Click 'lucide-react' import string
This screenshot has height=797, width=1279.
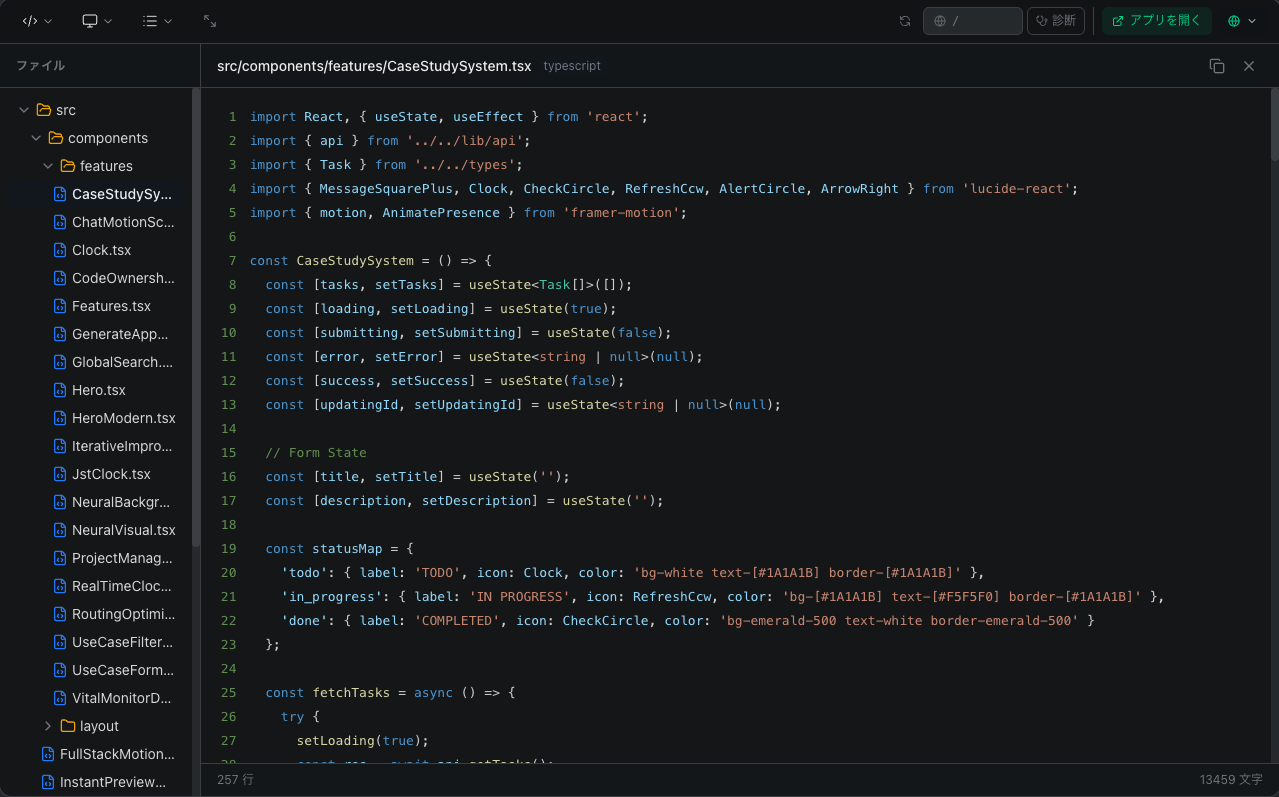click(x=1019, y=189)
